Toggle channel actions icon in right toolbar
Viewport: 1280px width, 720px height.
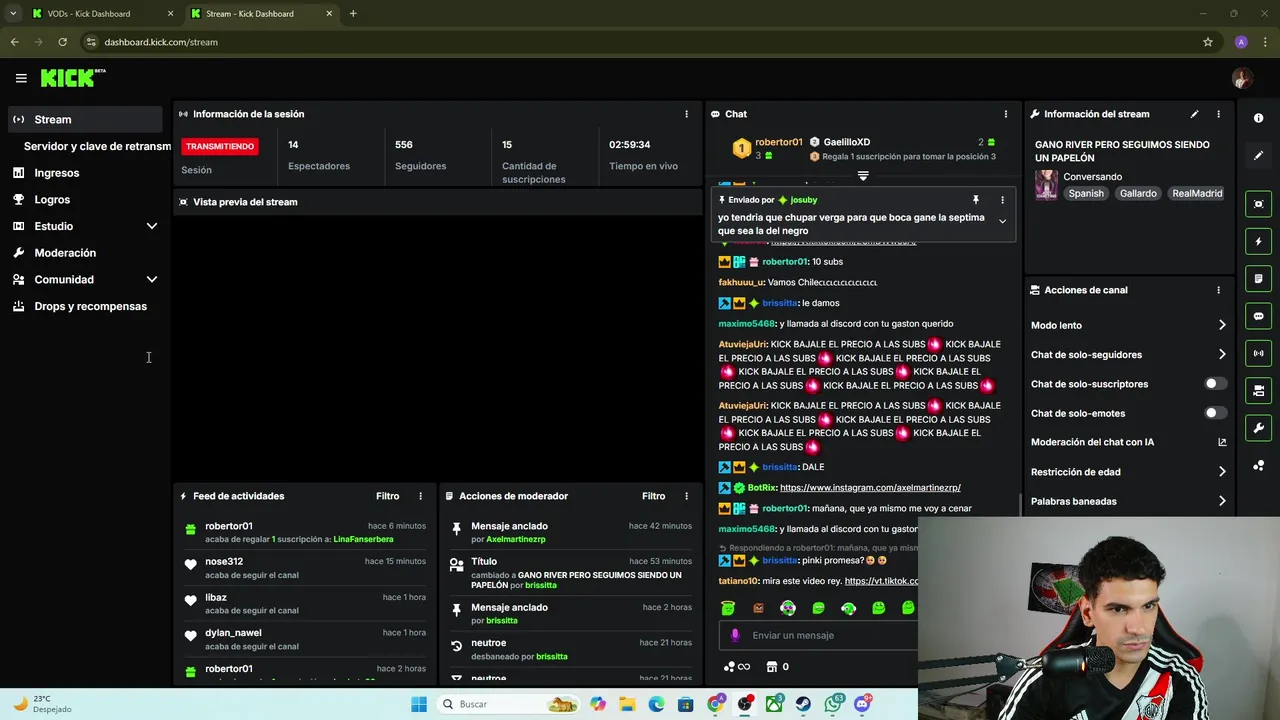pyautogui.click(x=1258, y=391)
